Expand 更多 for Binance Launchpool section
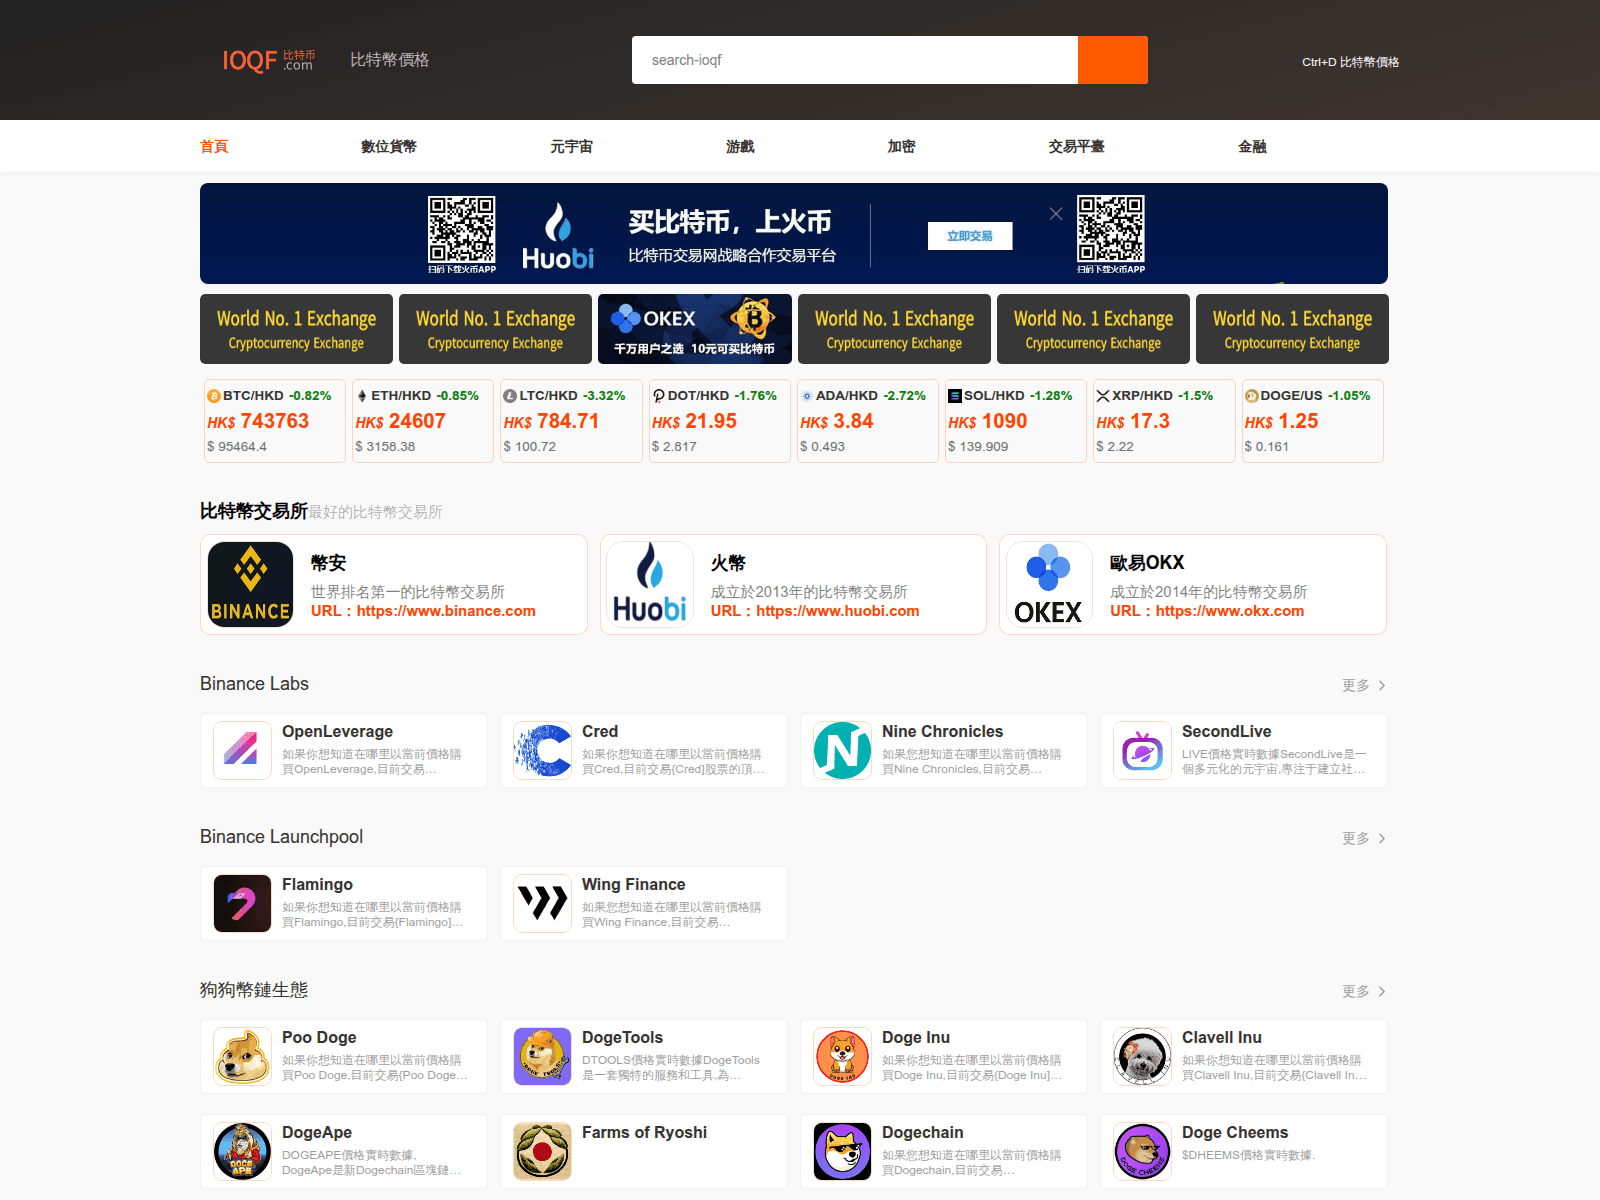This screenshot has height=1200, width=1600. [x=1363, y=838]
